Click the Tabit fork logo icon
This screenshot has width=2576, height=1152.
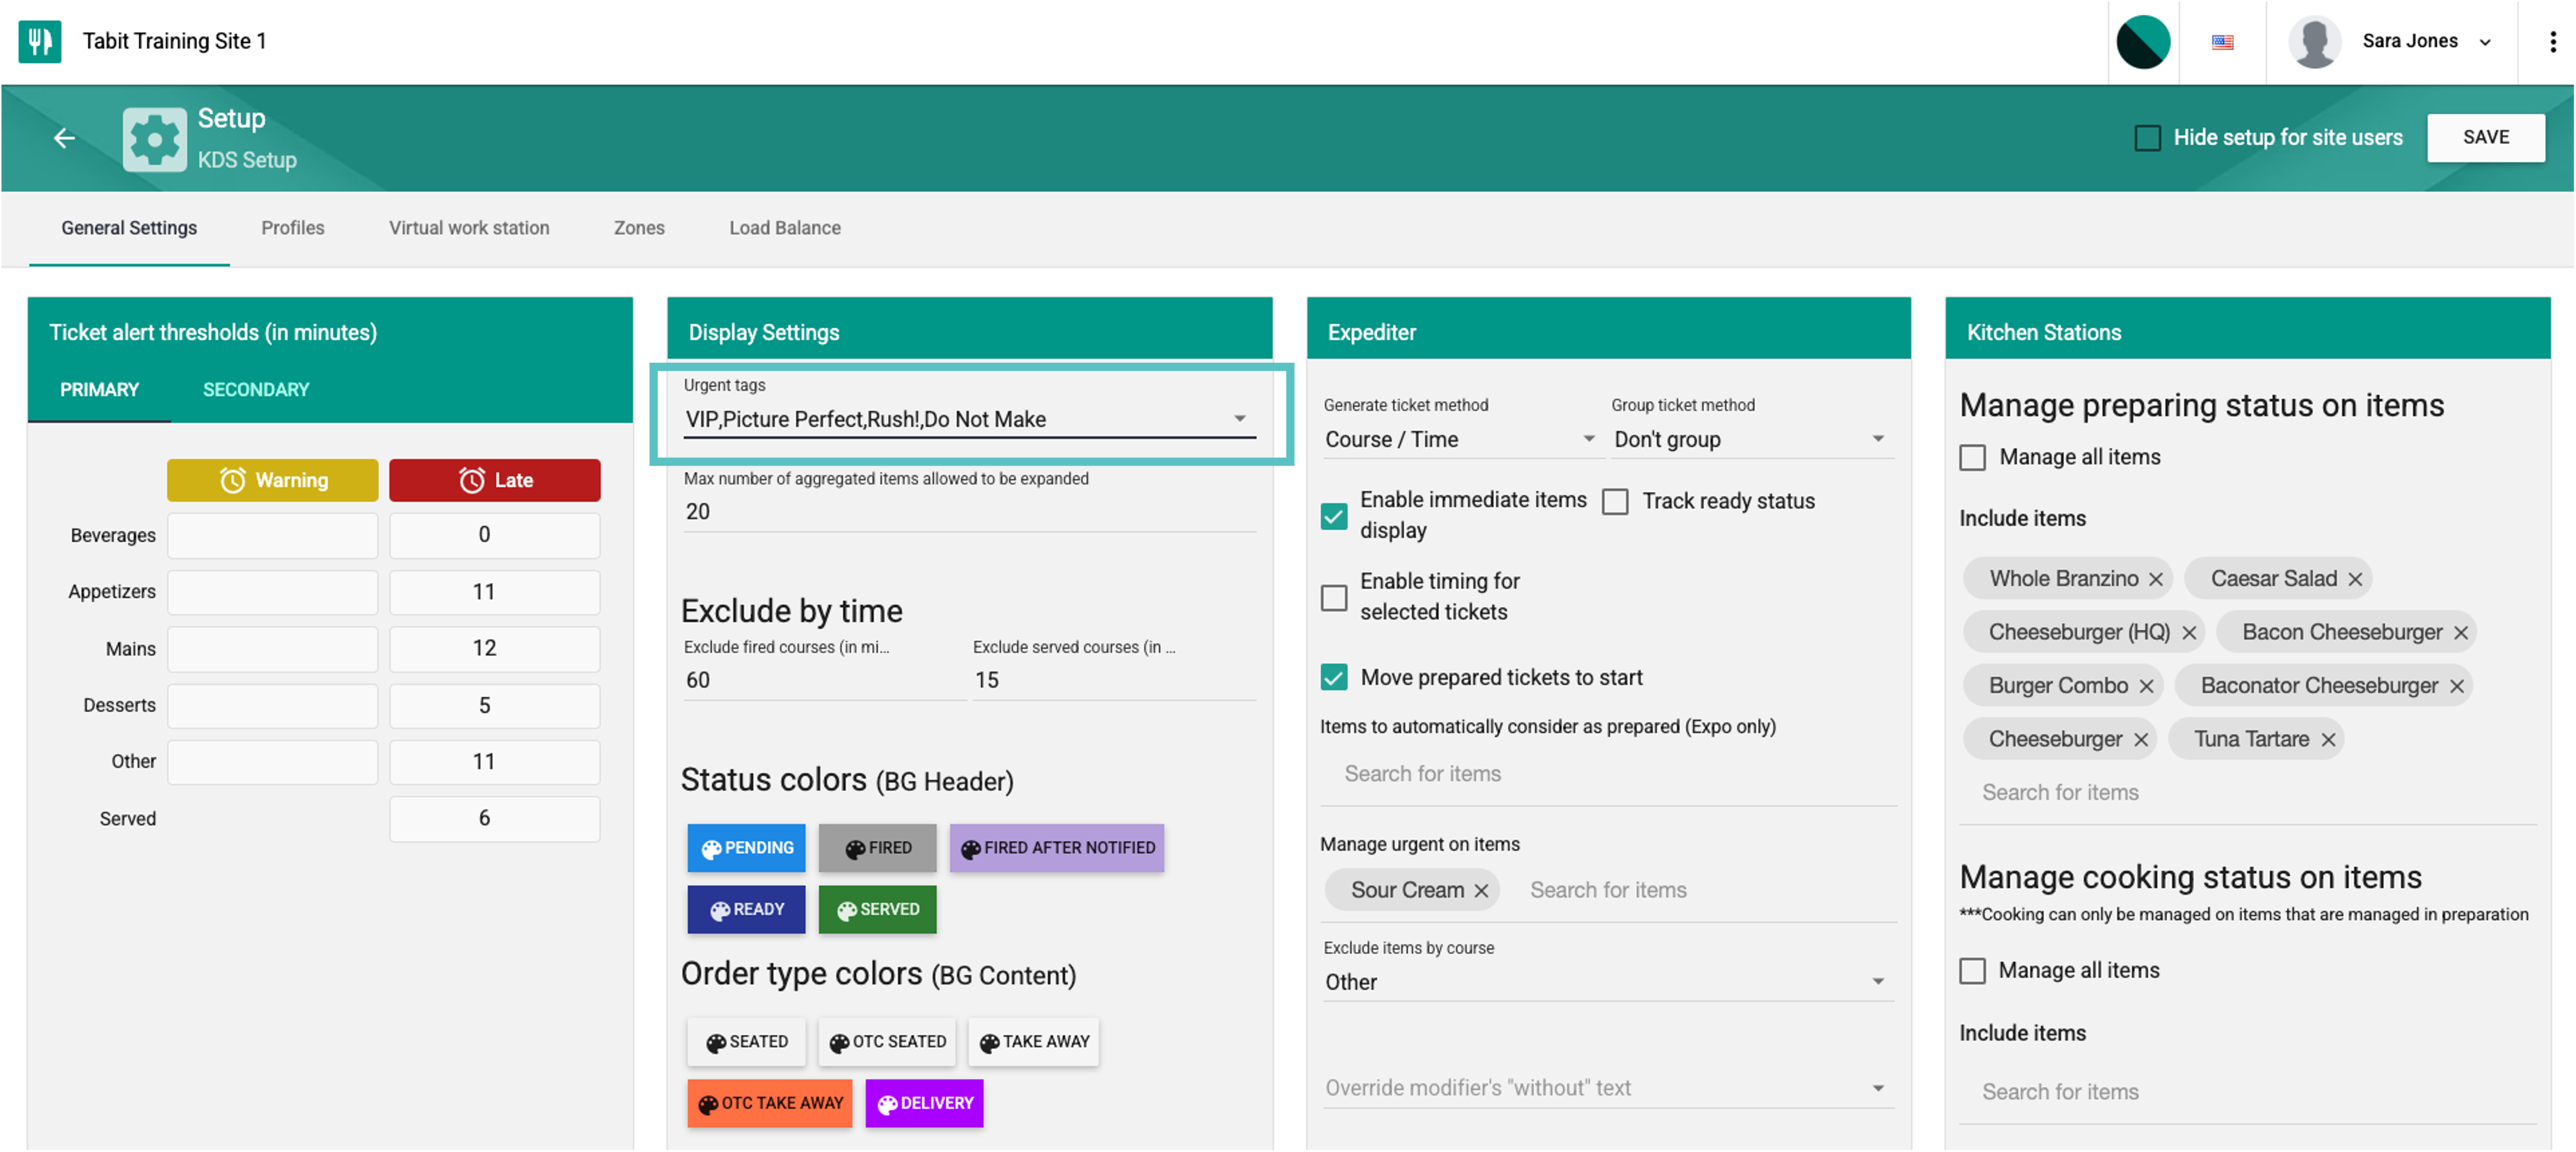point(40,41)
